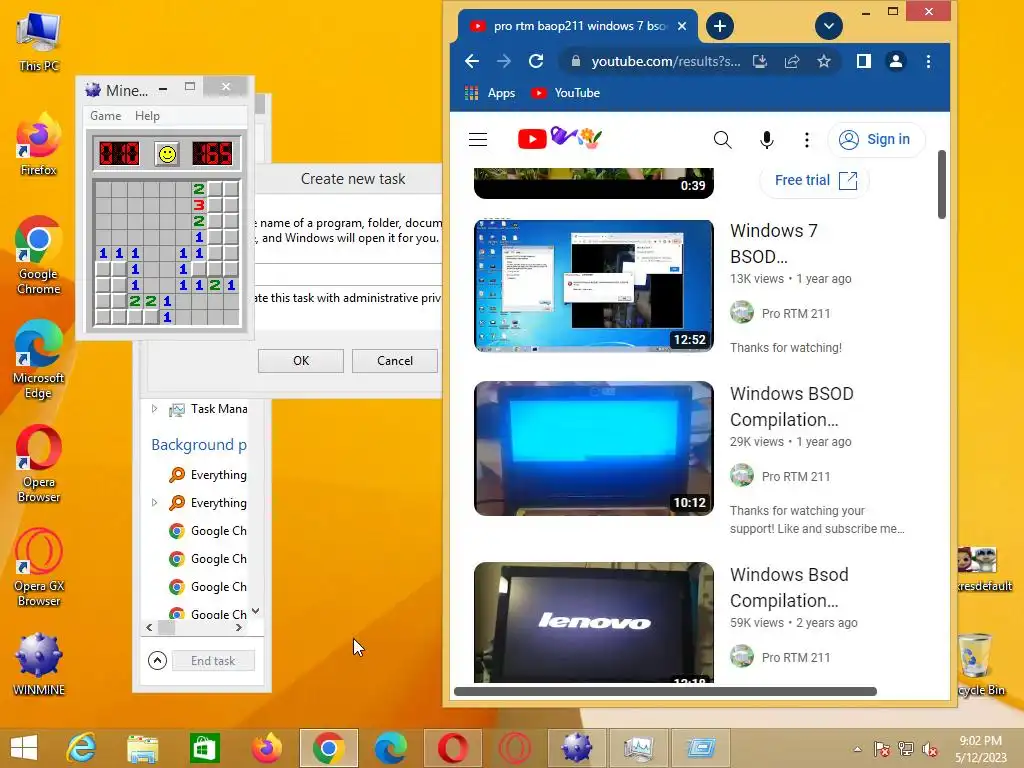Open YouTube settings three-dot menu
This screenshot has width=1024, height=768.
click(x=807, y=139)
